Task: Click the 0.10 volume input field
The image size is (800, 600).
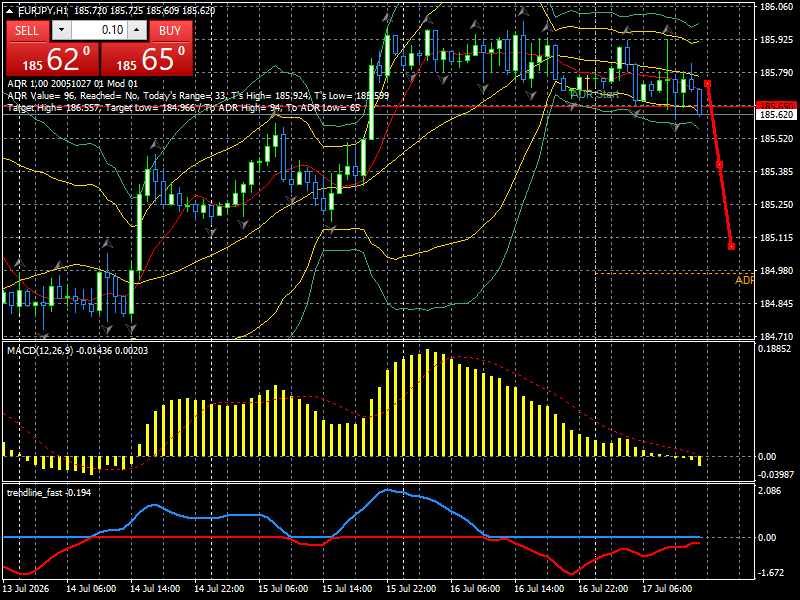Action: tap(99, 30)
